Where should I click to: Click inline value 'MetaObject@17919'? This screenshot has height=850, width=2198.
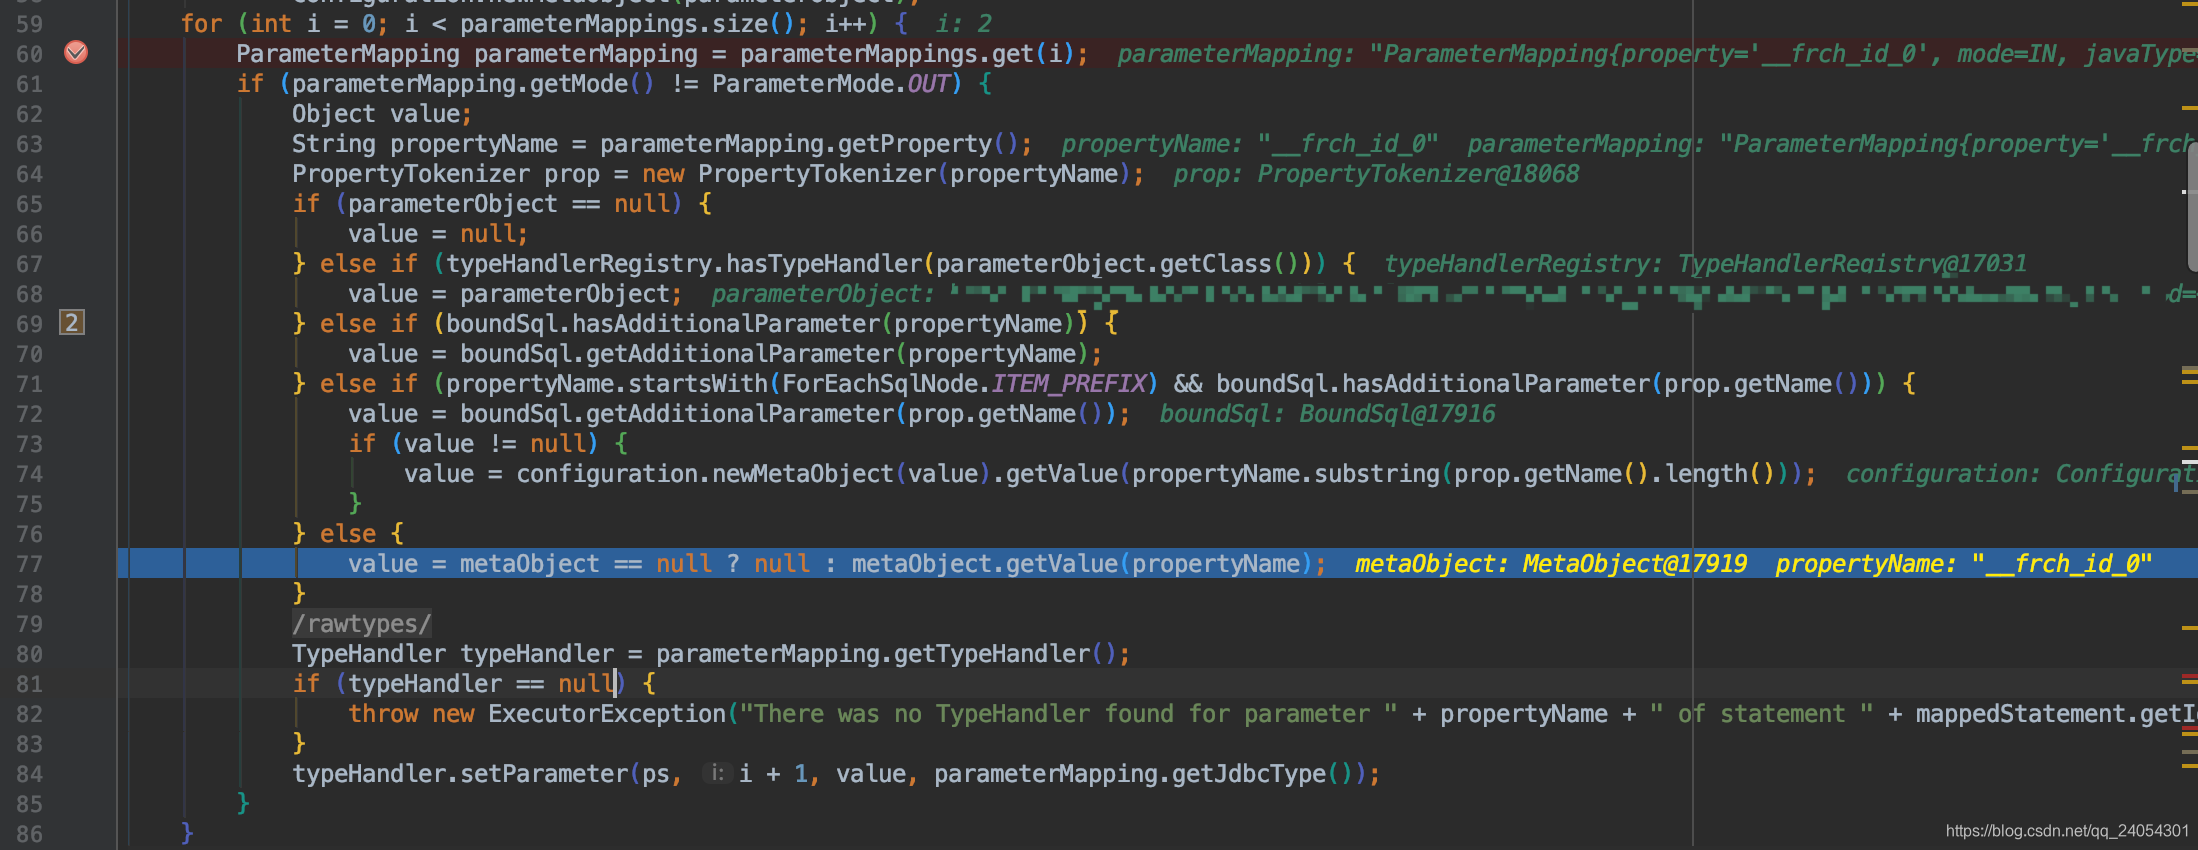tap(1635, 564)
